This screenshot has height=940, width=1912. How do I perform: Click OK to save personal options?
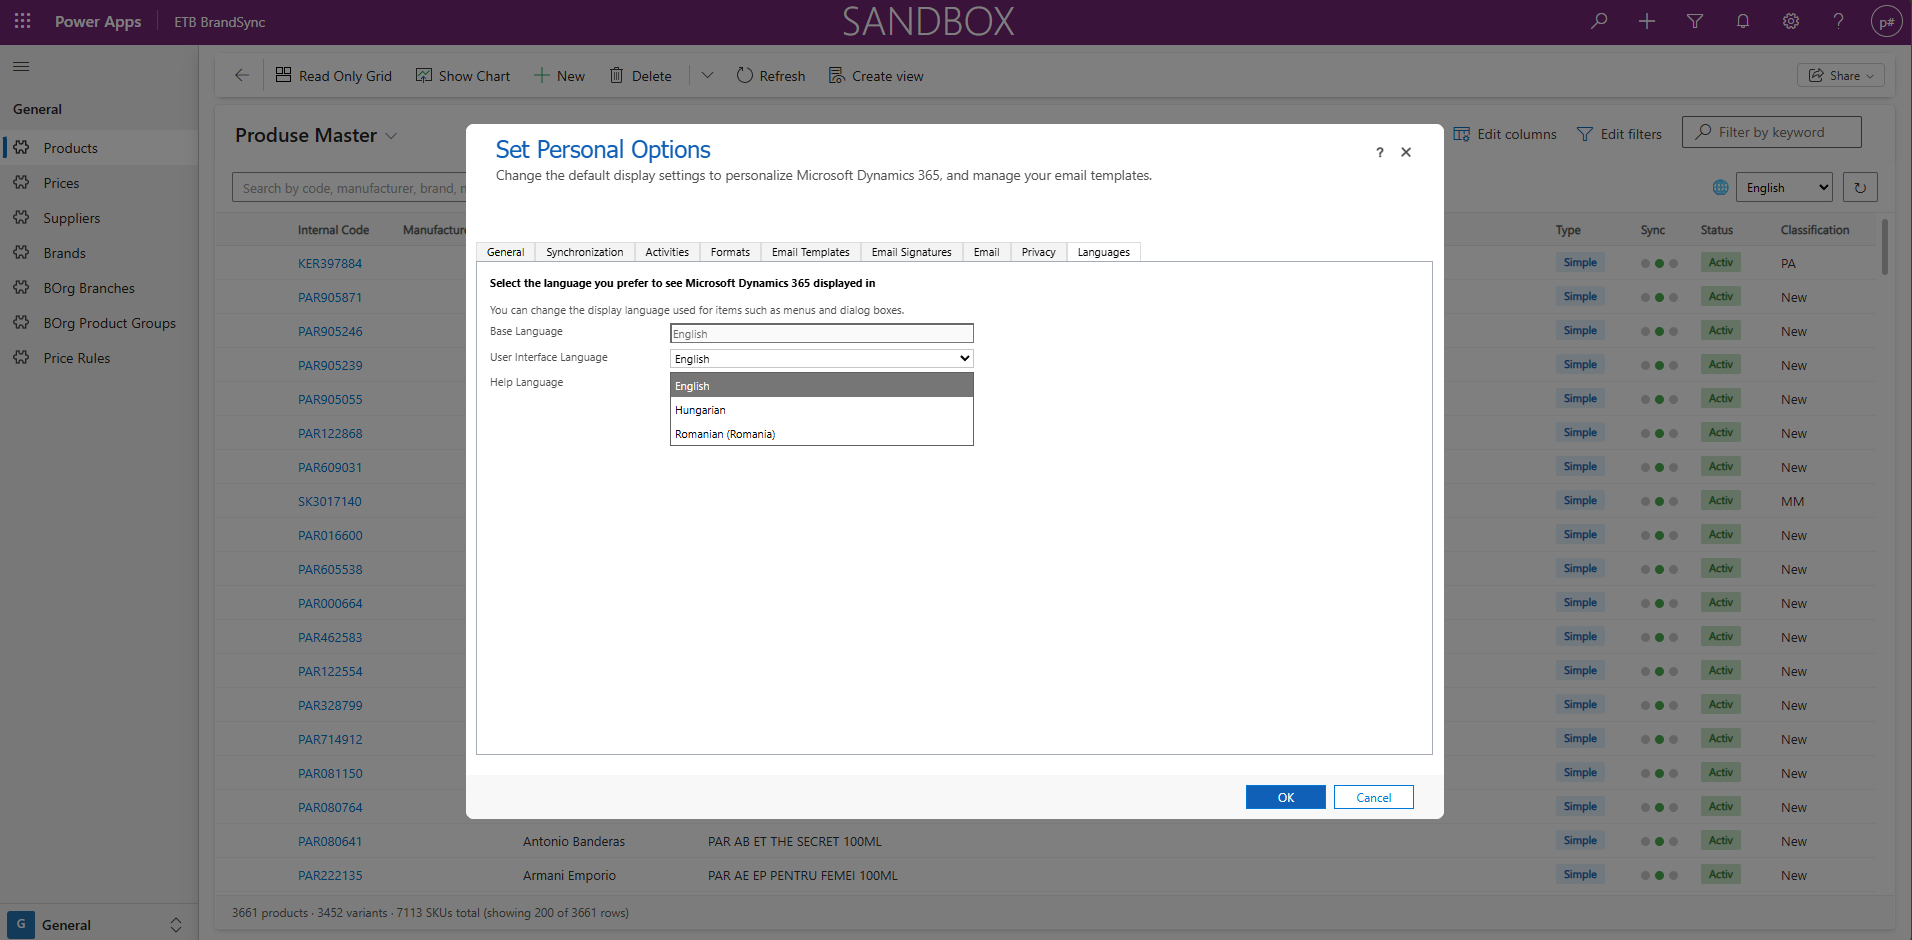(x=1286, y=797)
